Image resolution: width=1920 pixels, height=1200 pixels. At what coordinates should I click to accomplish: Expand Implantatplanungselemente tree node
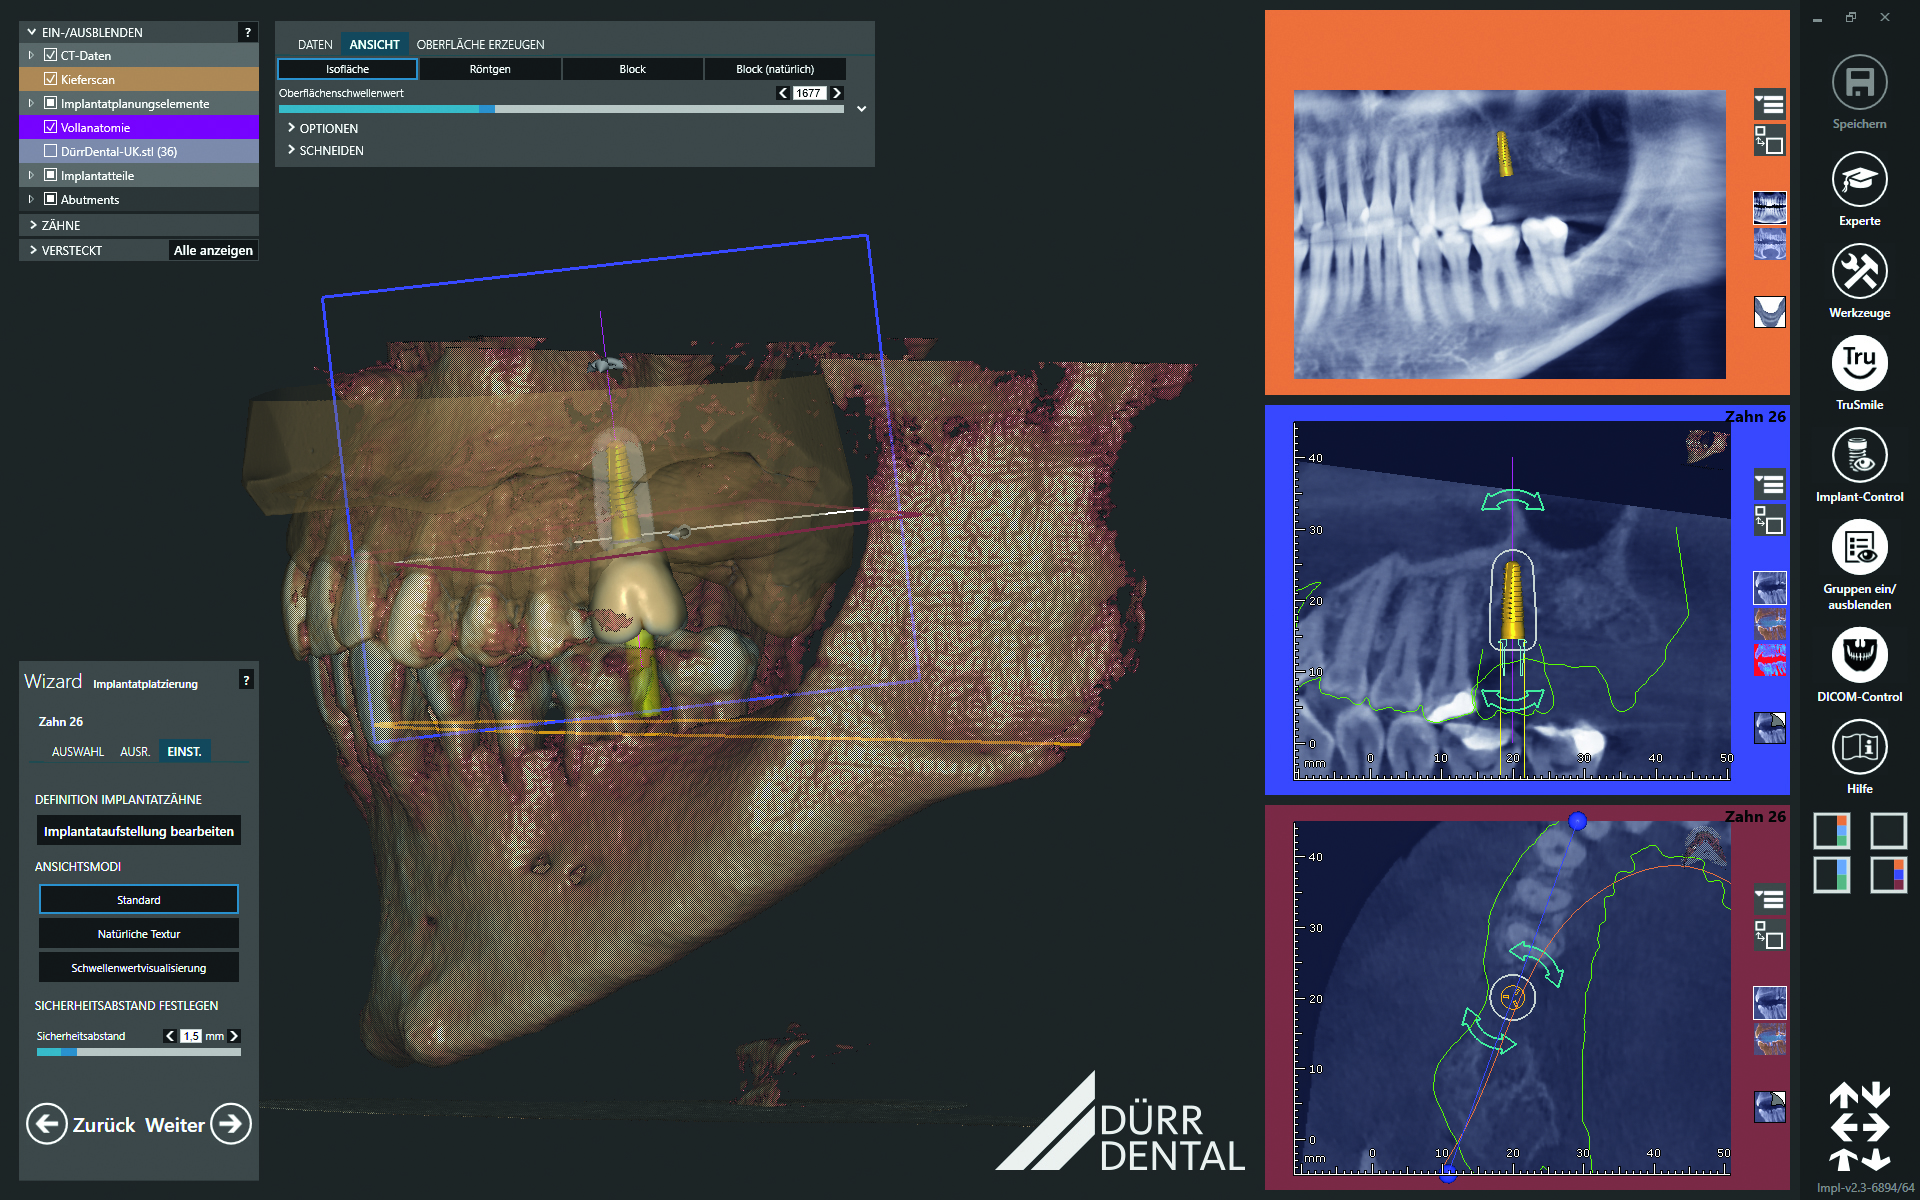pos(31,103)
